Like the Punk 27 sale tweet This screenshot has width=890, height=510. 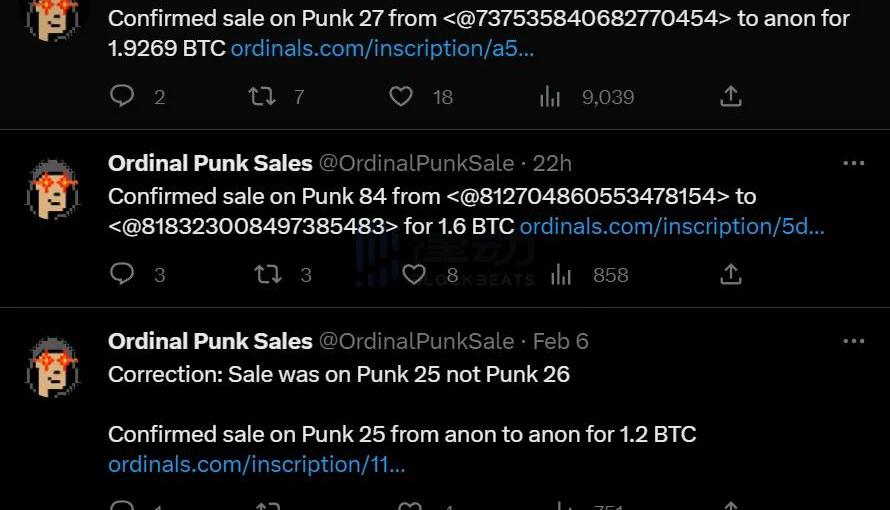pyautogui.click(x=401, y=96)
